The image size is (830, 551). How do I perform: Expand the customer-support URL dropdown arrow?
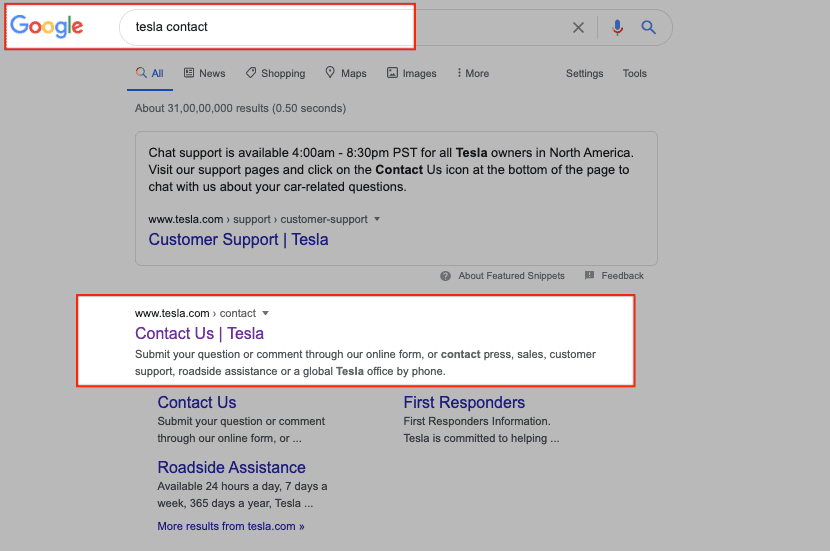point(377,219)
